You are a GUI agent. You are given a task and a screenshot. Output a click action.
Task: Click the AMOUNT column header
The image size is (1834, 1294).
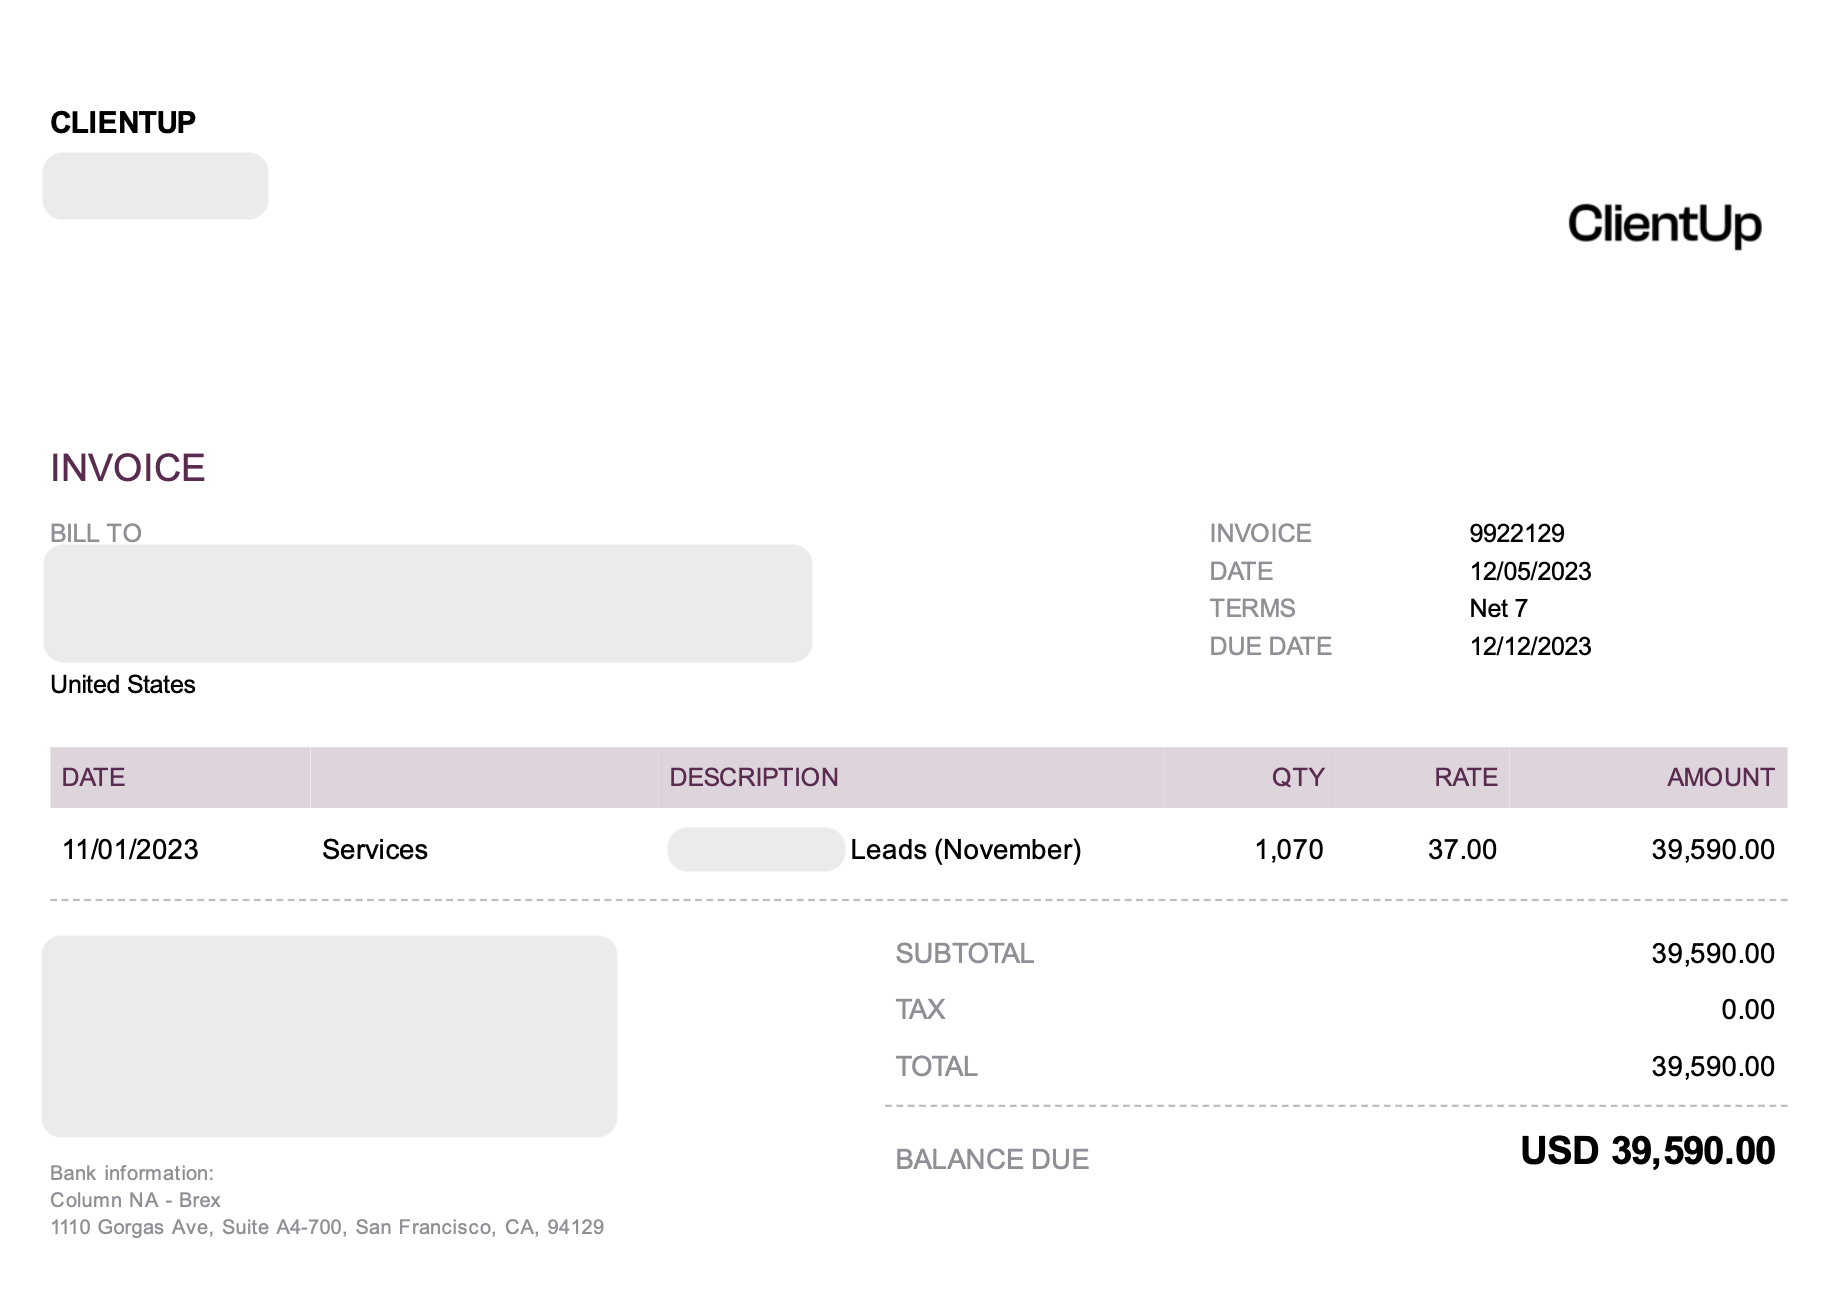(1720, 777)
